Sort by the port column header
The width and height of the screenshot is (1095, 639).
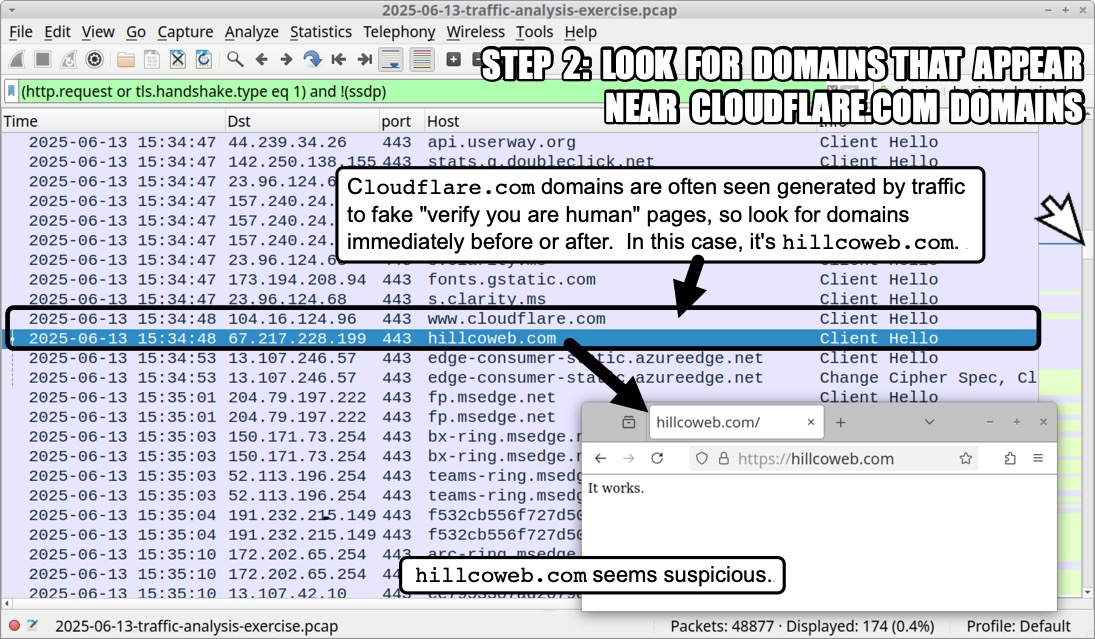(402, 121)
